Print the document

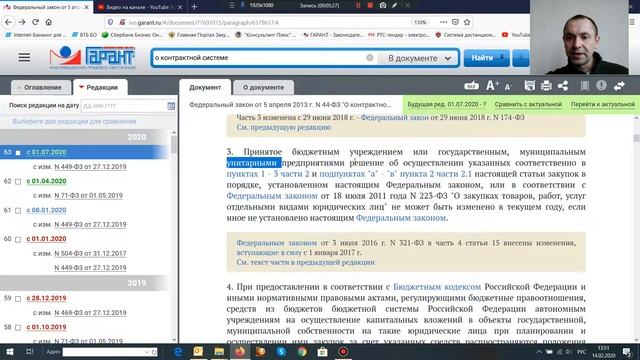pyautogui.click(x=546, y=86)
